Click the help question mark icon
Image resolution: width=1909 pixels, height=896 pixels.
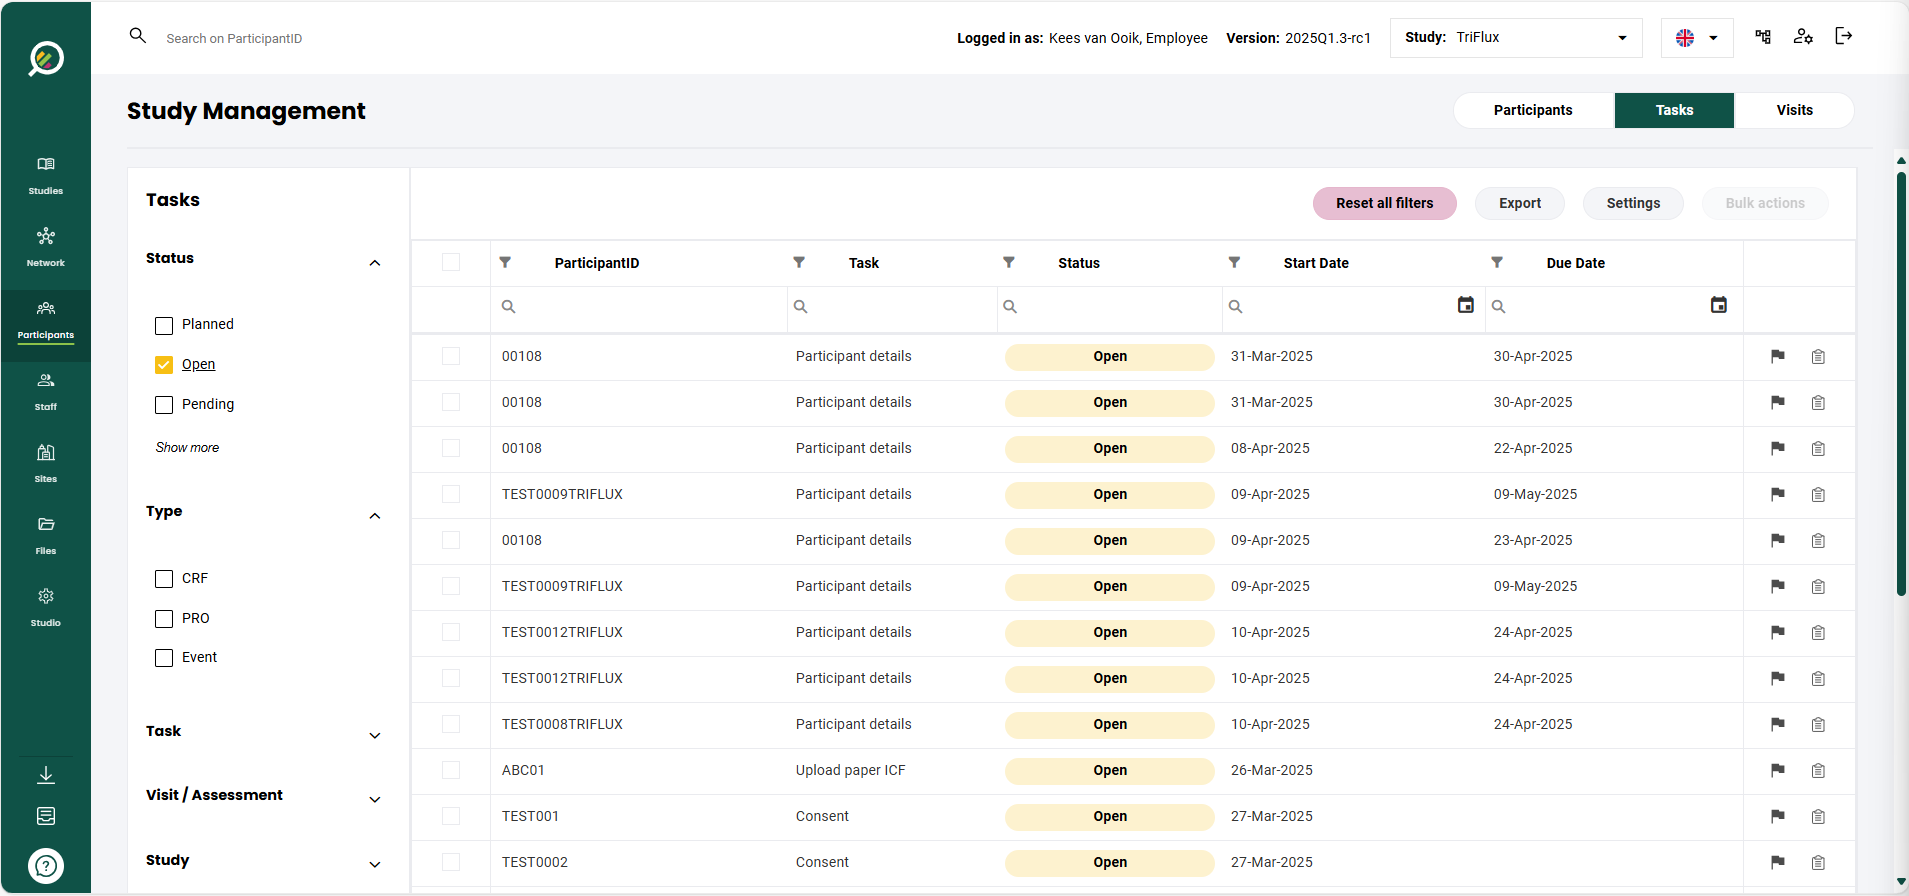pyautogui.click(x=46, y=866)
